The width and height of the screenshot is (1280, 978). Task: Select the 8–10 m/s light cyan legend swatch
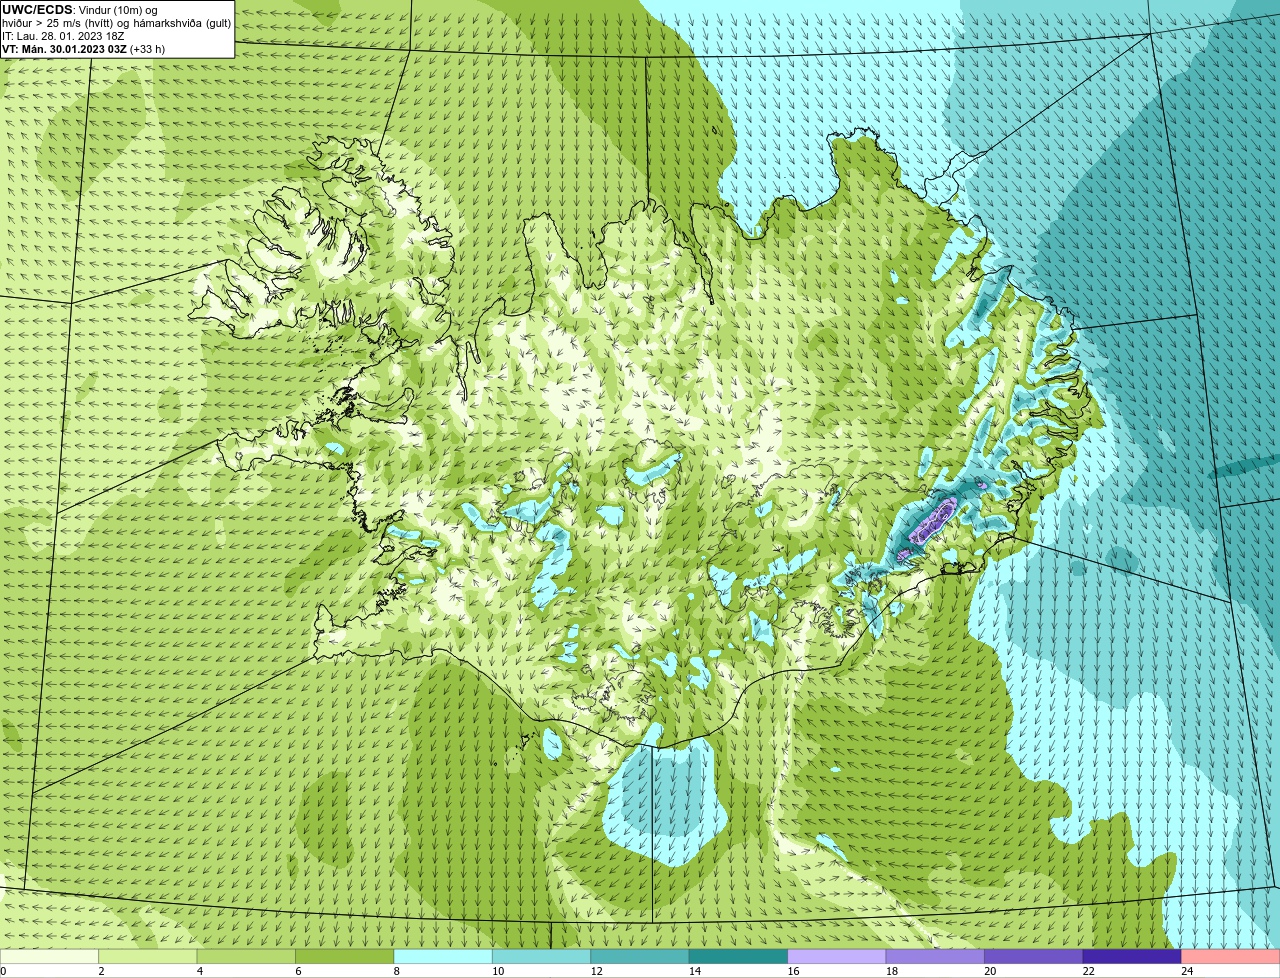point(443,956)
